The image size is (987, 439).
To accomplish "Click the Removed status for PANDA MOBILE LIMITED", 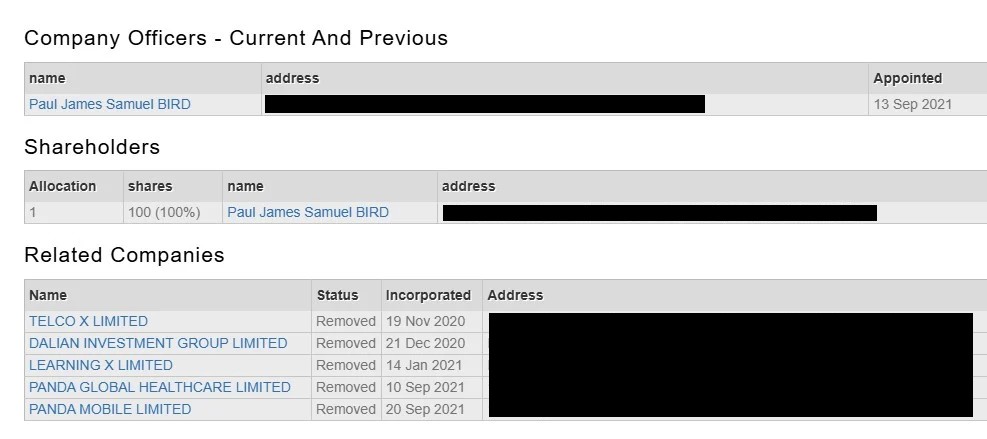I will (x=346, y=409).
